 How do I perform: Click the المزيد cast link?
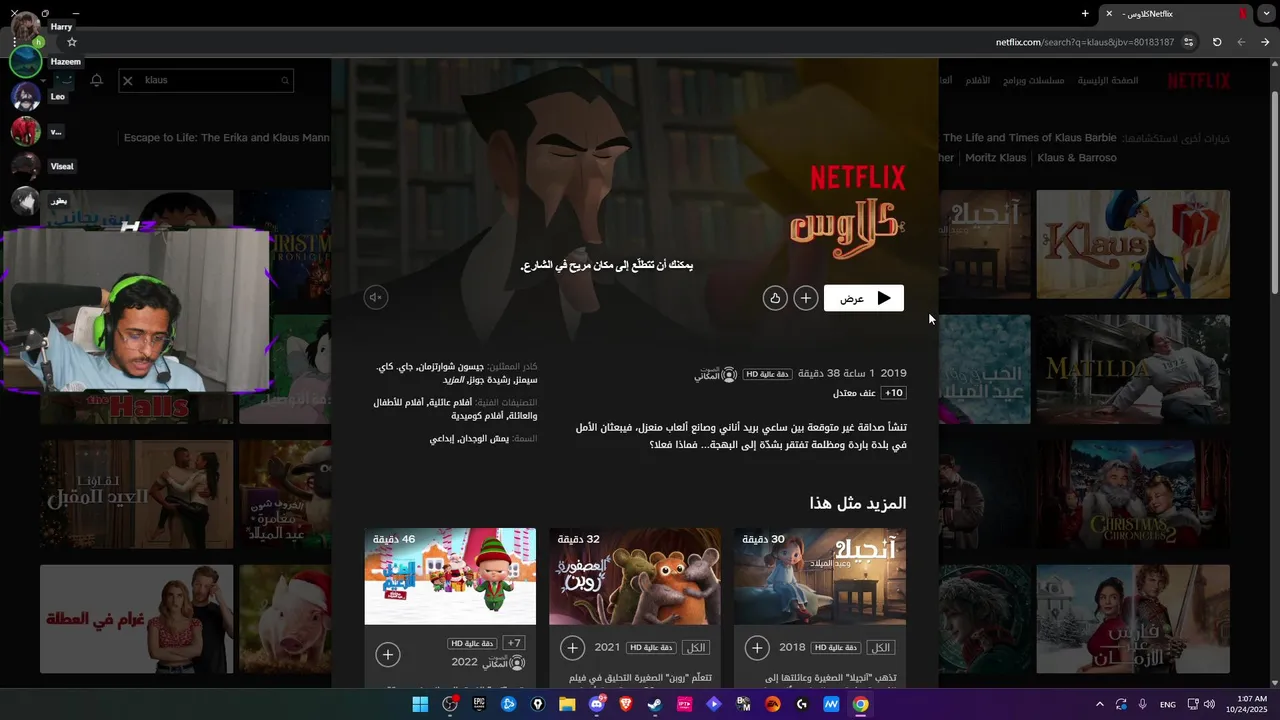(x=454, y=380)
